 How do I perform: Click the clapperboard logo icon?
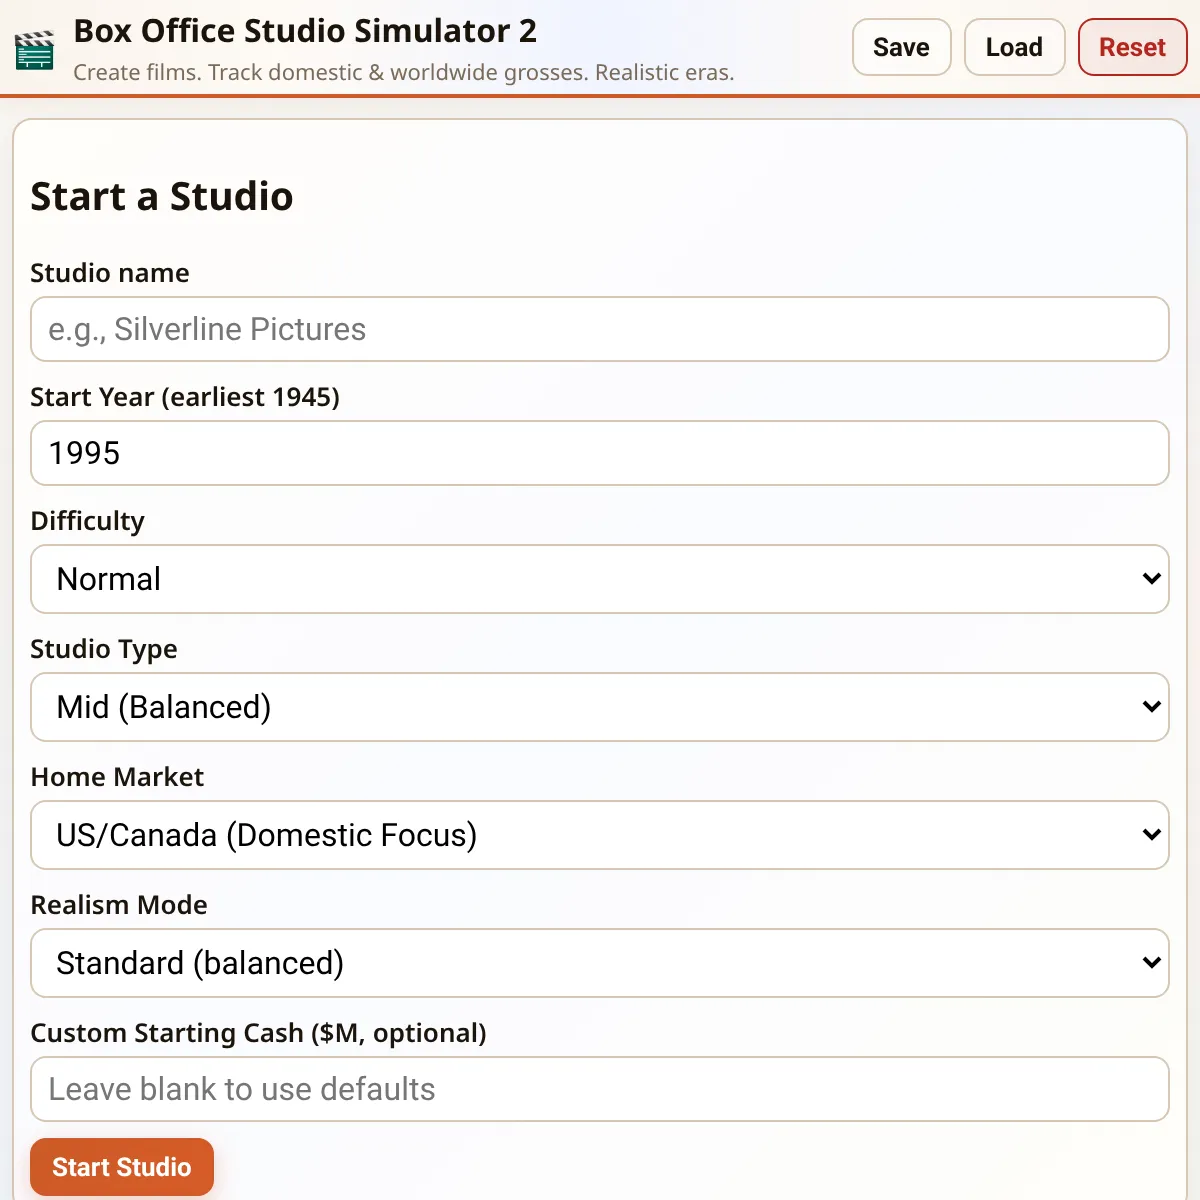35,51
